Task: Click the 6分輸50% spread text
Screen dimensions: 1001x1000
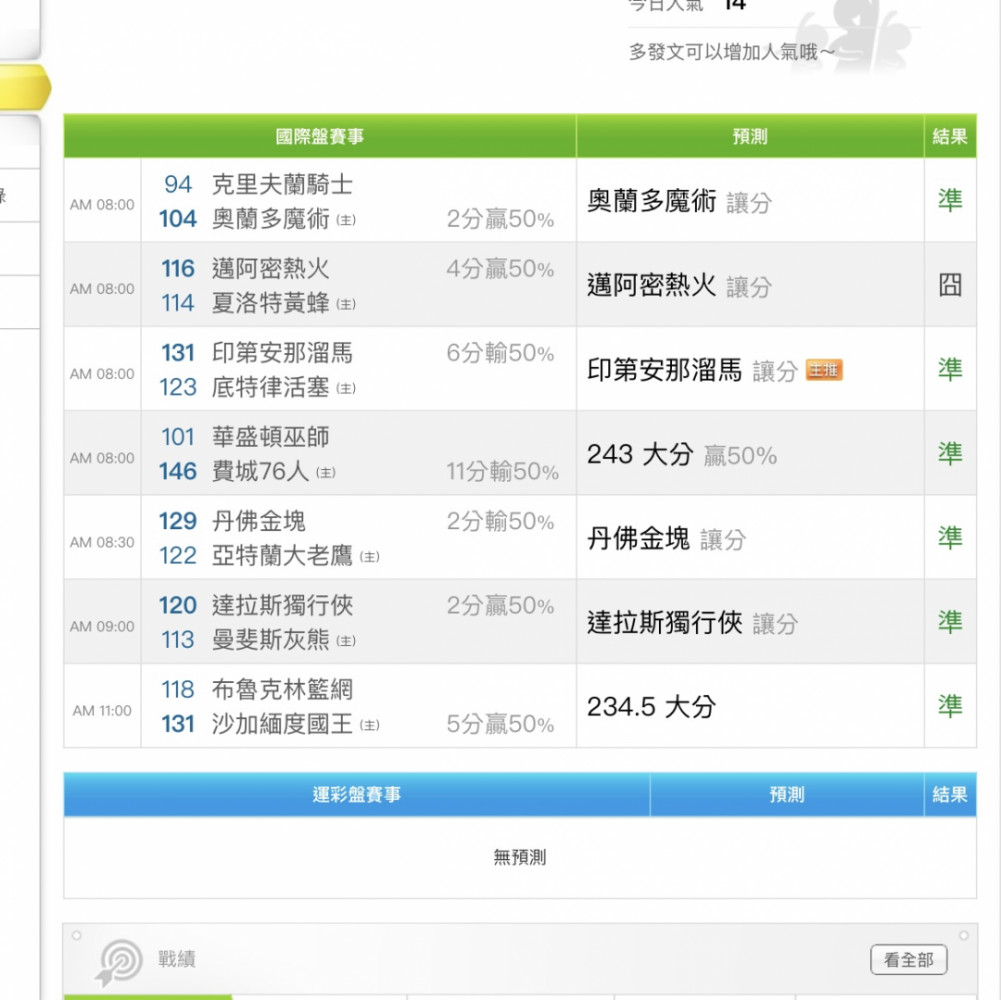Action: click(500, 353)
